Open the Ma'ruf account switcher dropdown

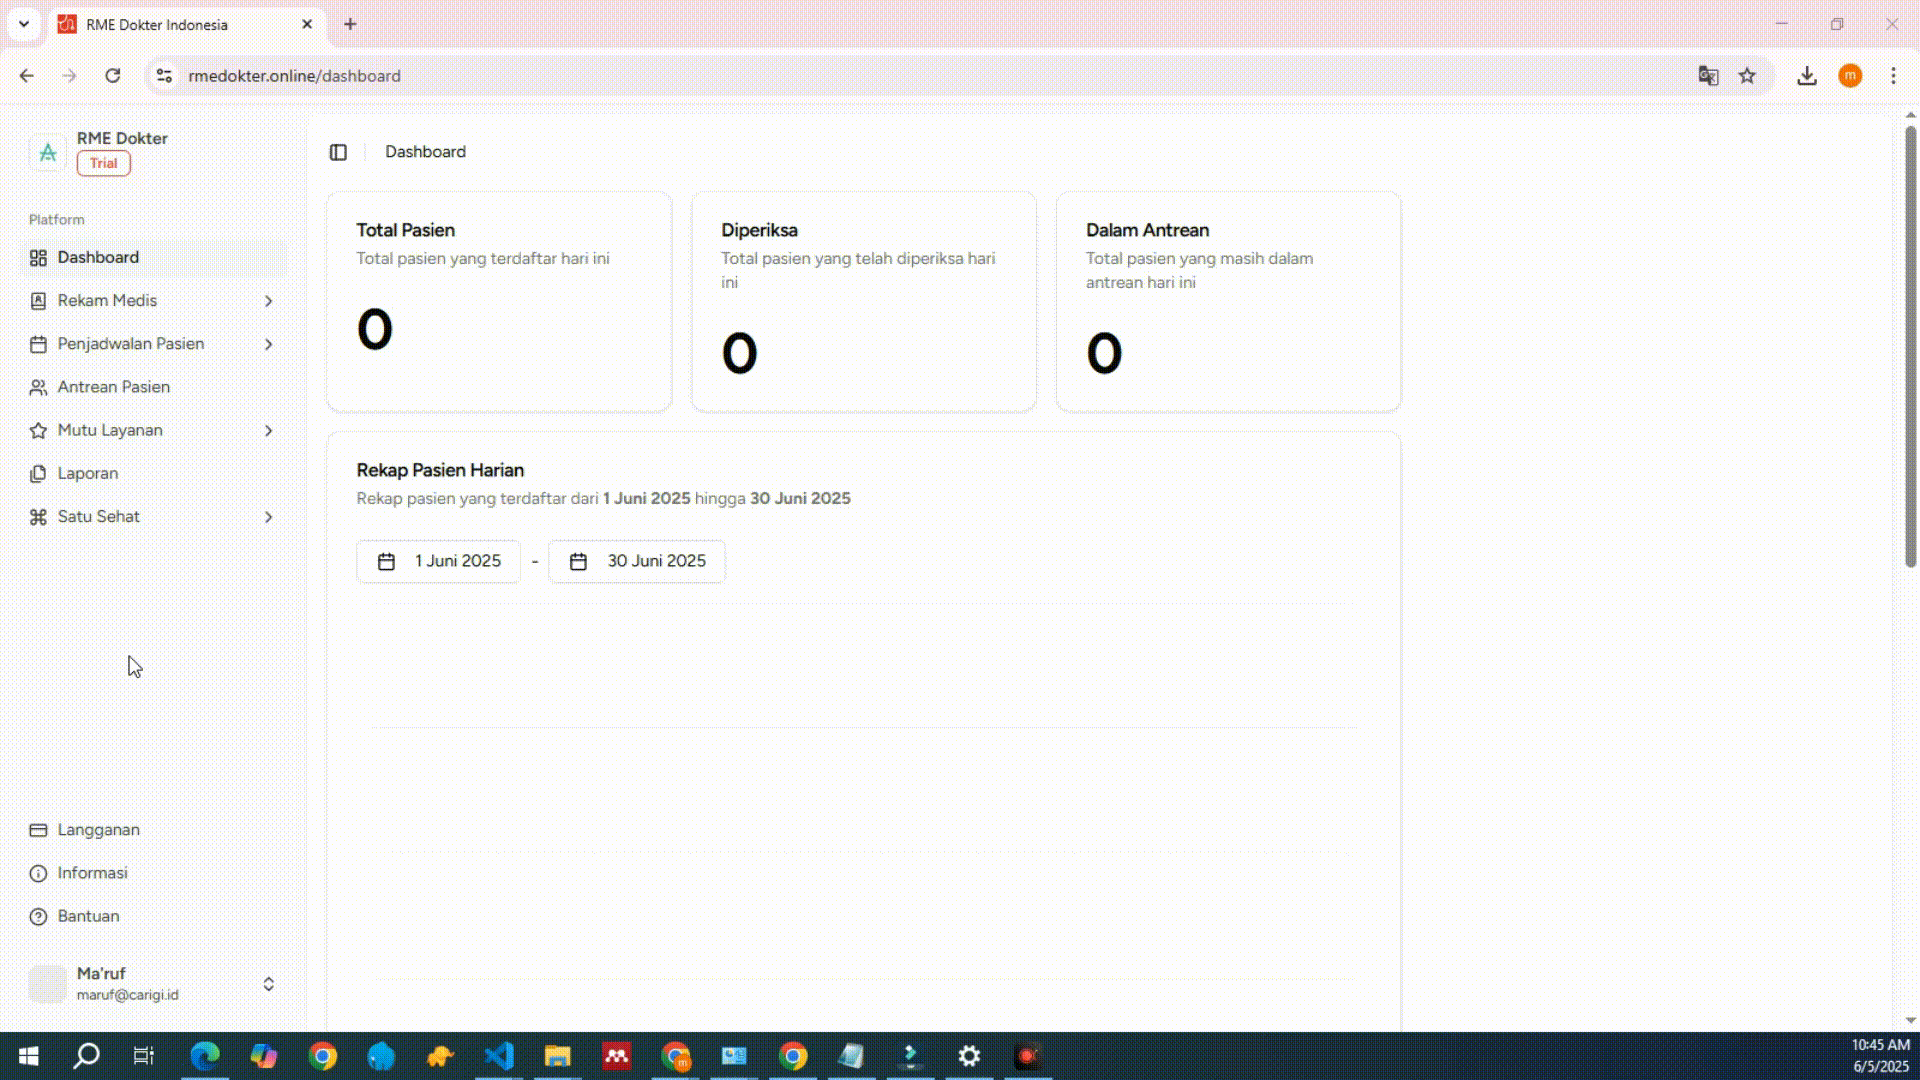[268, 984]
